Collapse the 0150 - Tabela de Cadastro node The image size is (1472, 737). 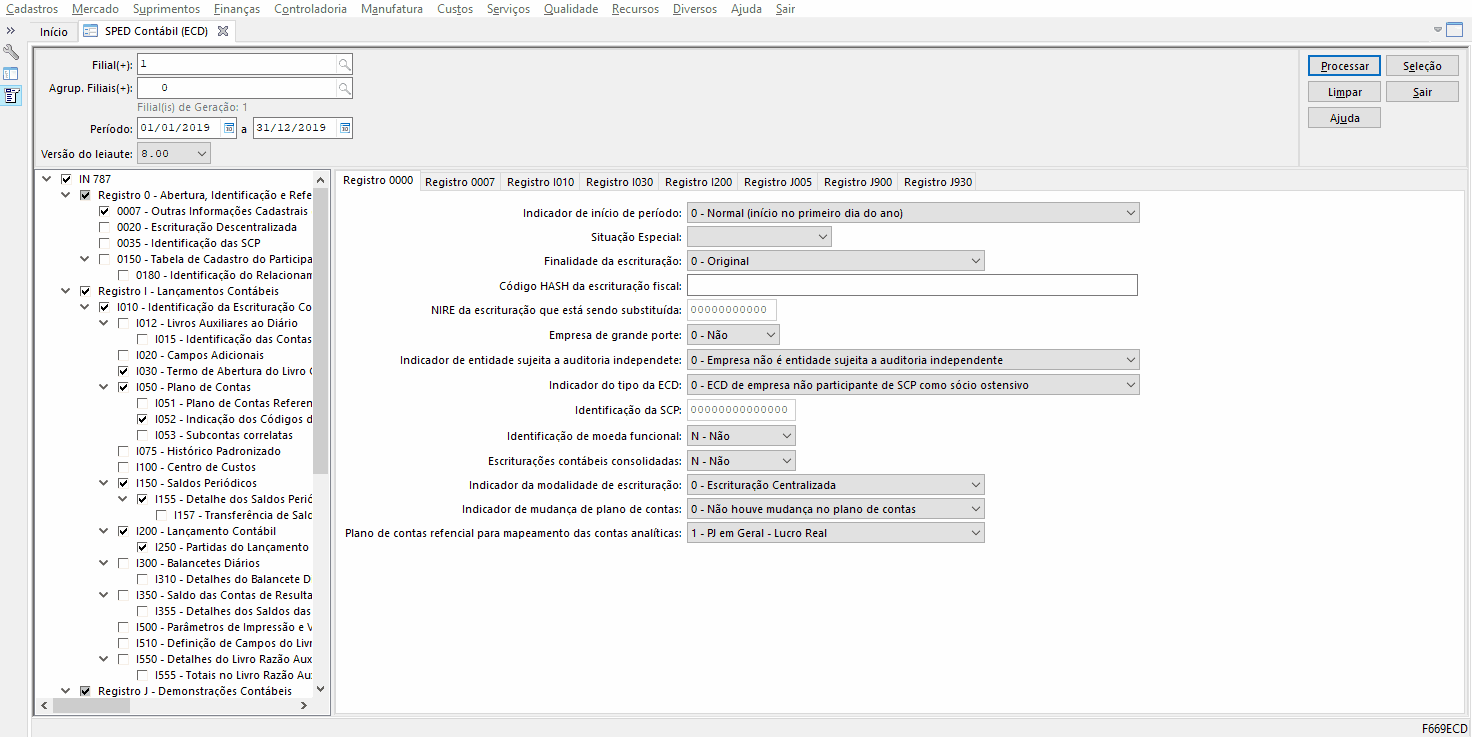[x=85, y=260]
